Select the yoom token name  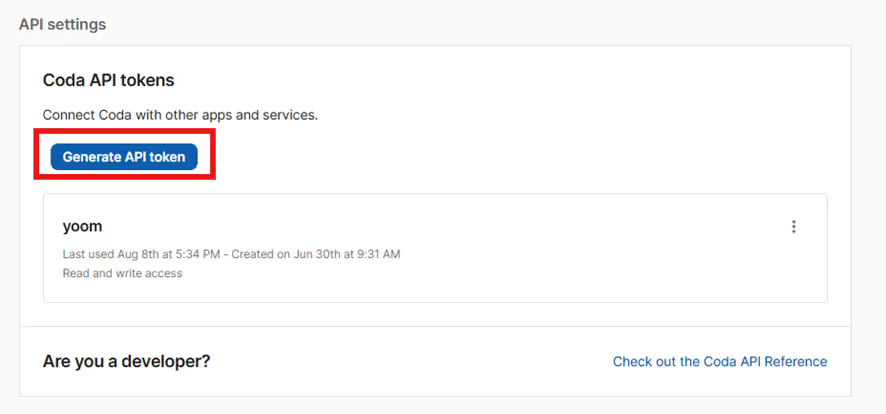click(82, 226)
